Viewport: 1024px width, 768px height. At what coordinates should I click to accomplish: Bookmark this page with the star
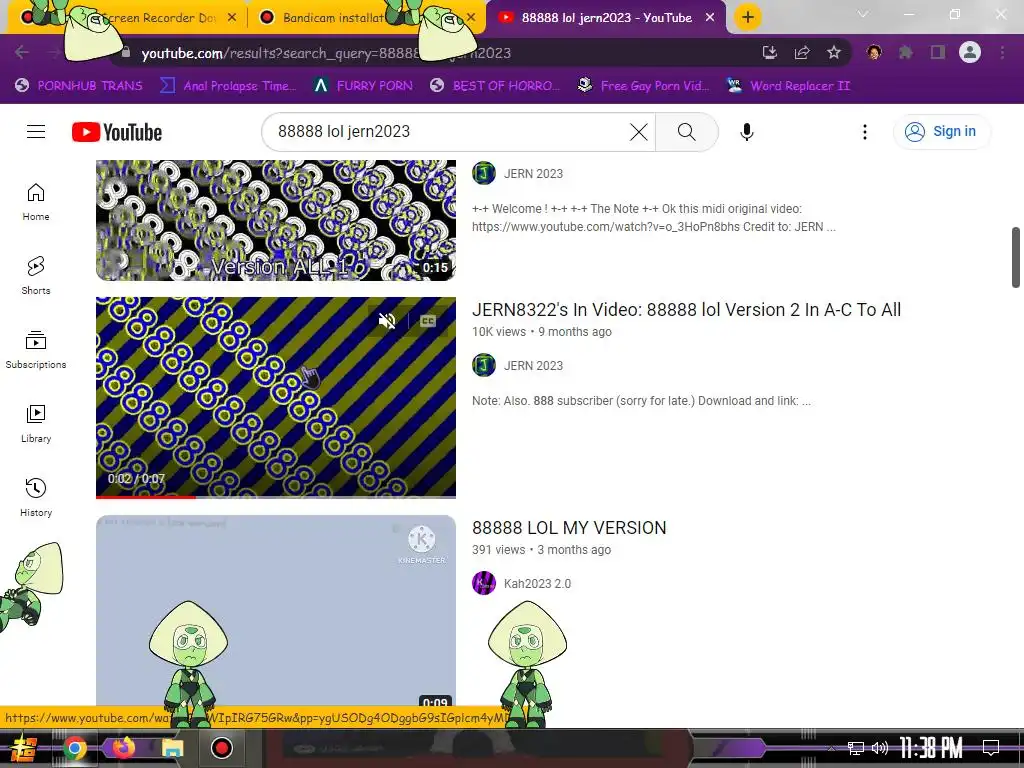[x=834, y=53]
